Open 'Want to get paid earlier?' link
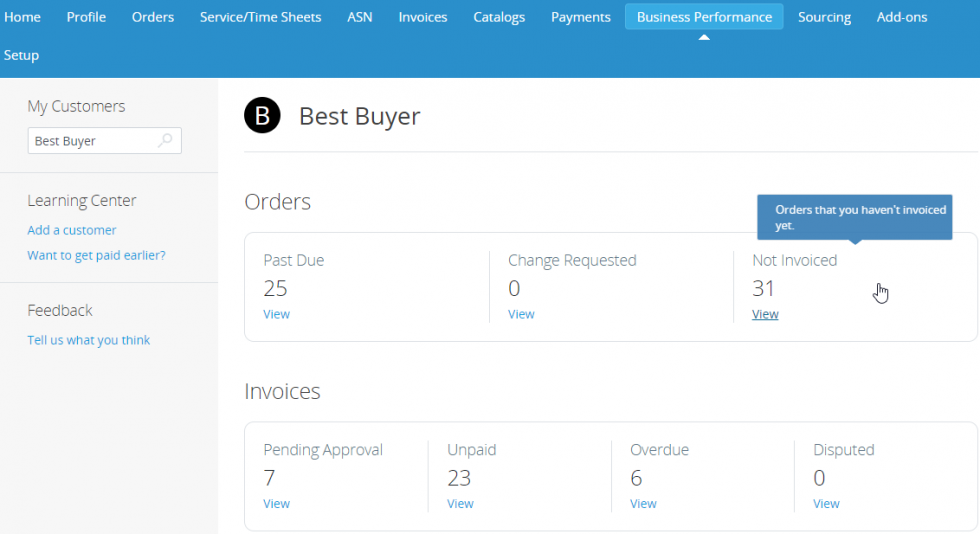This screenshot has width=980, height=534. pos(96,255)
